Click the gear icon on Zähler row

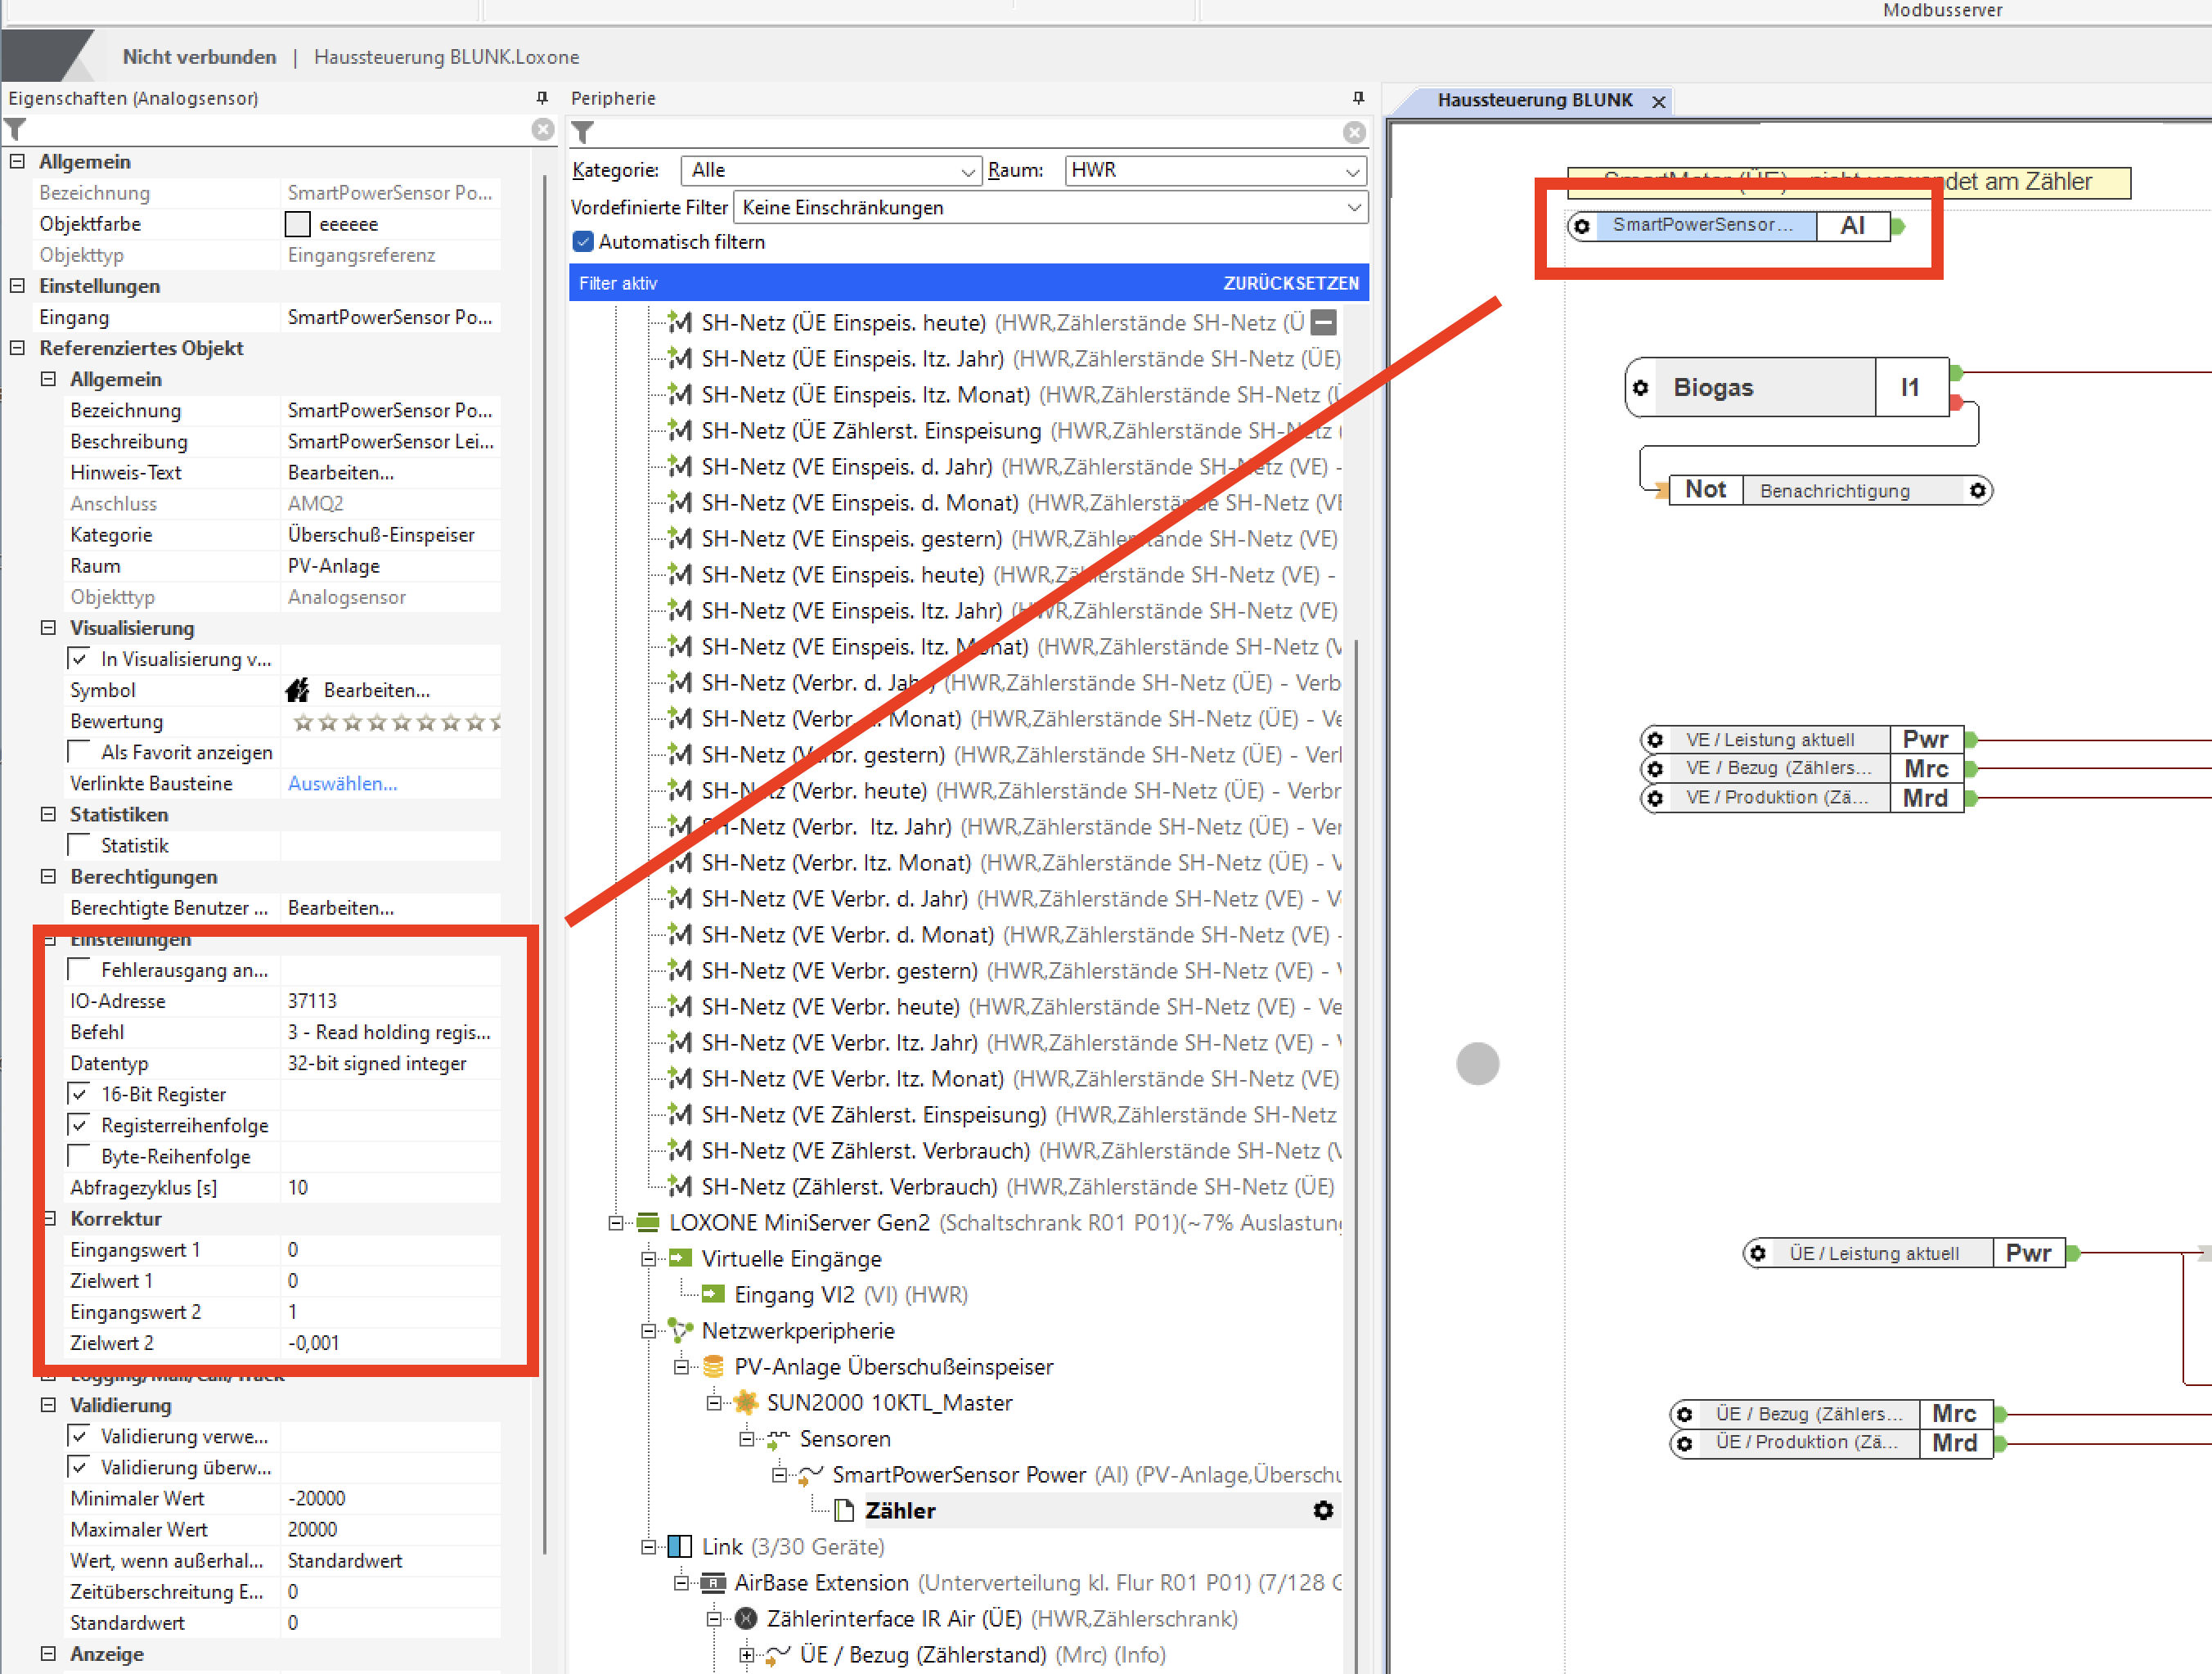[1323, 1510]
